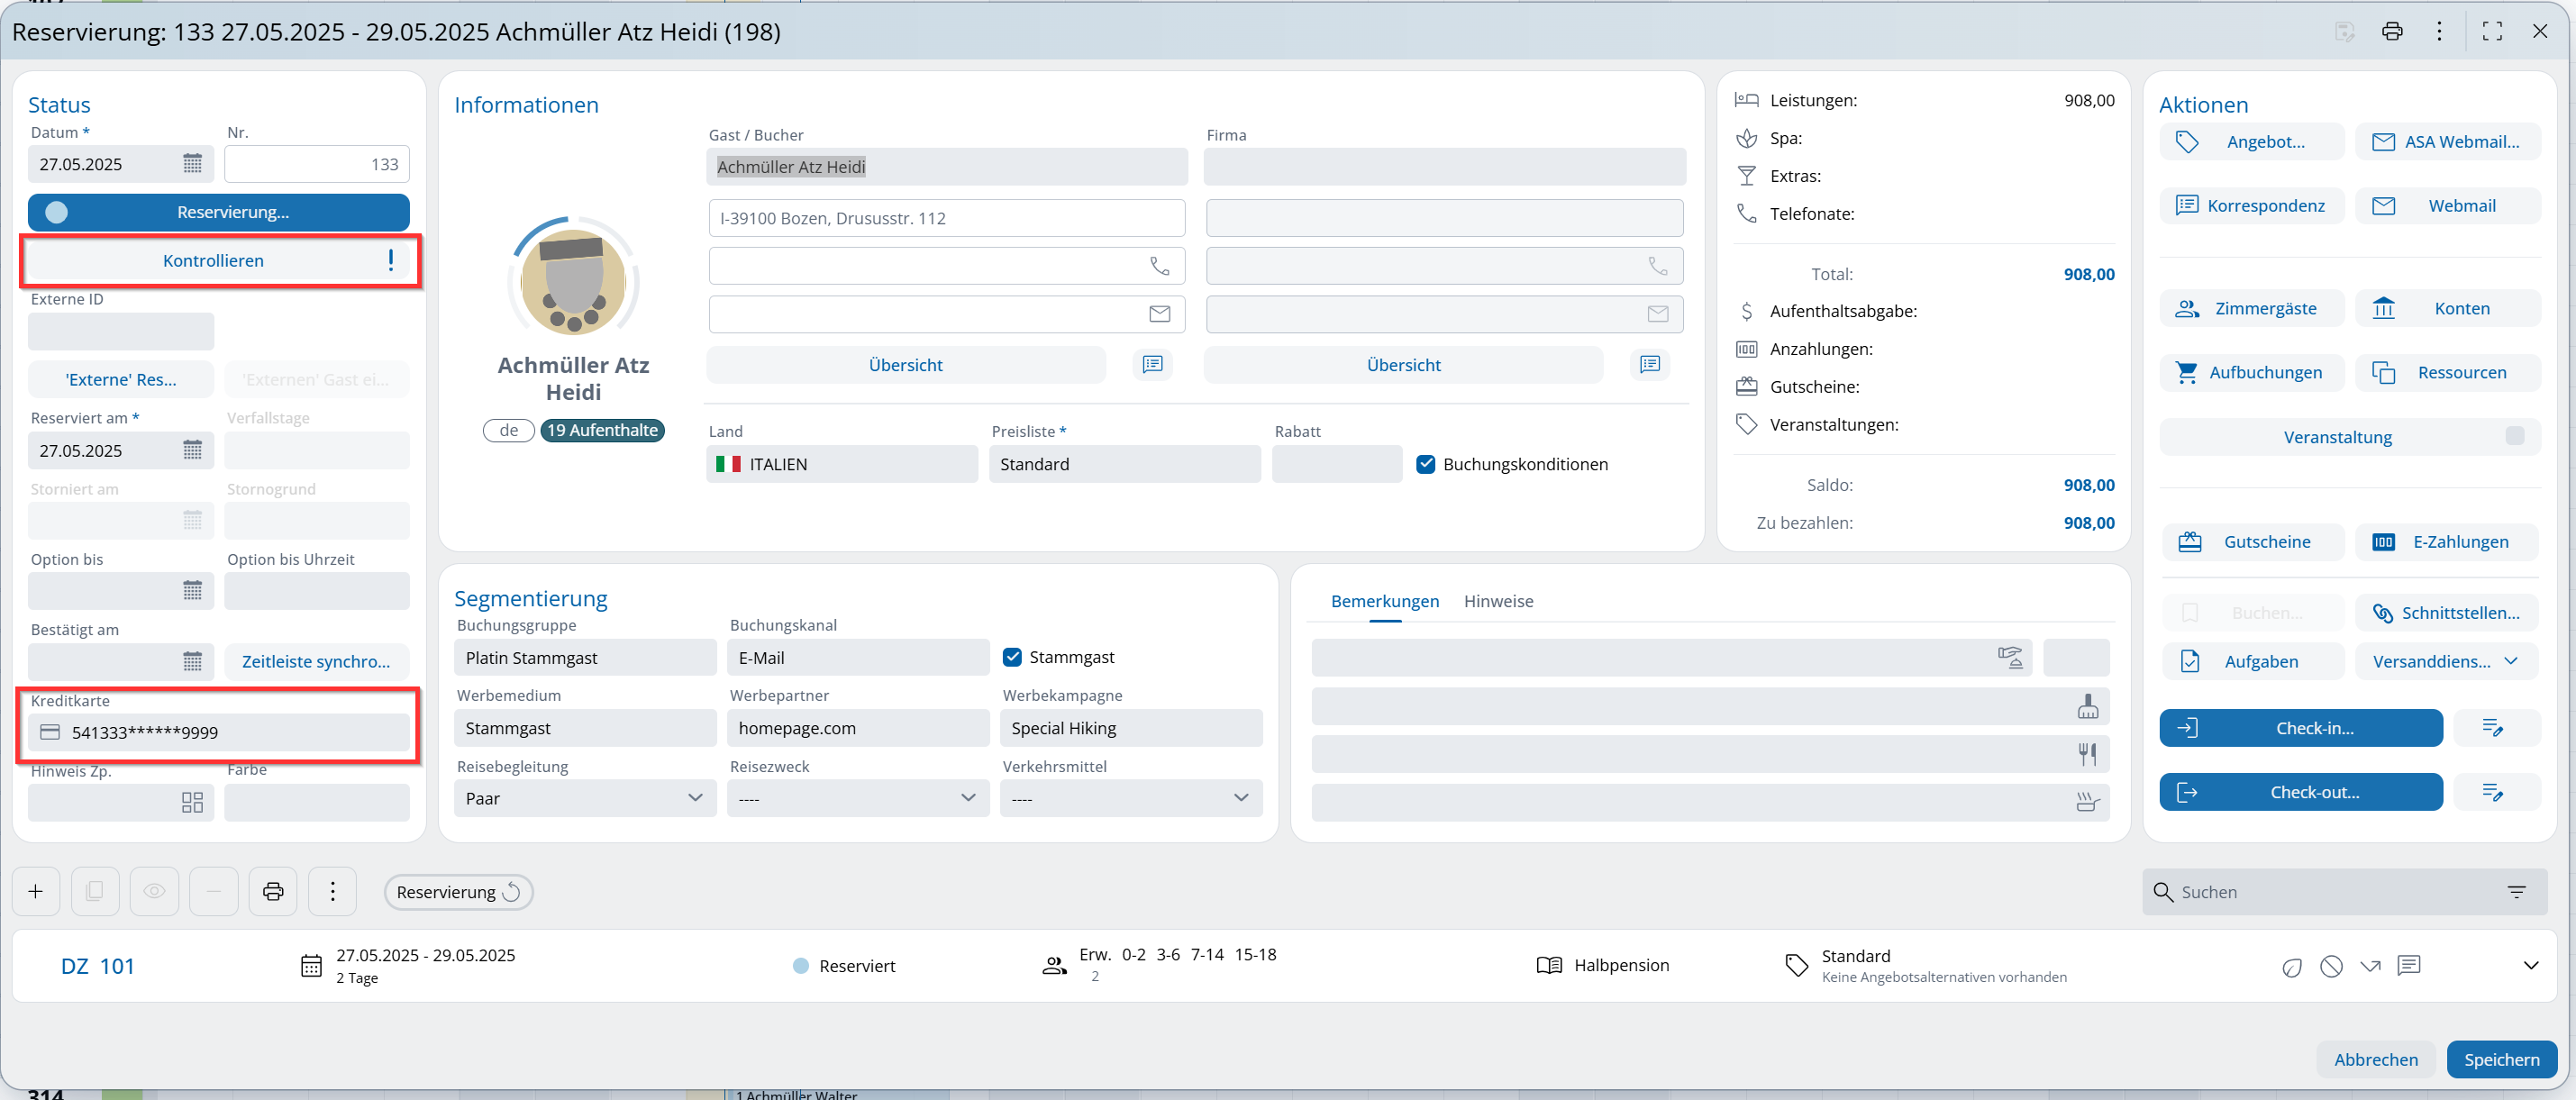Click the Kreditkarte number field
Image resolution: width=2576 pixels, height=1100 pixels.
point(219,732)
